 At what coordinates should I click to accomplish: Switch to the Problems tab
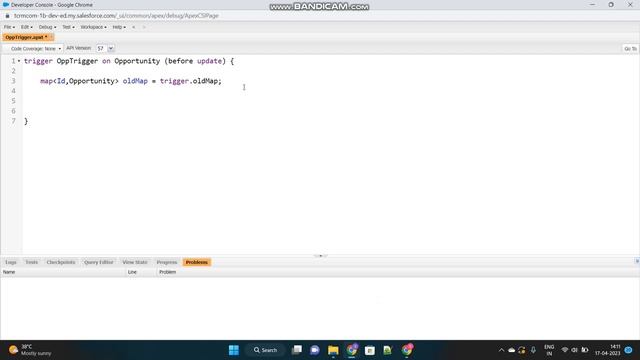197,262
